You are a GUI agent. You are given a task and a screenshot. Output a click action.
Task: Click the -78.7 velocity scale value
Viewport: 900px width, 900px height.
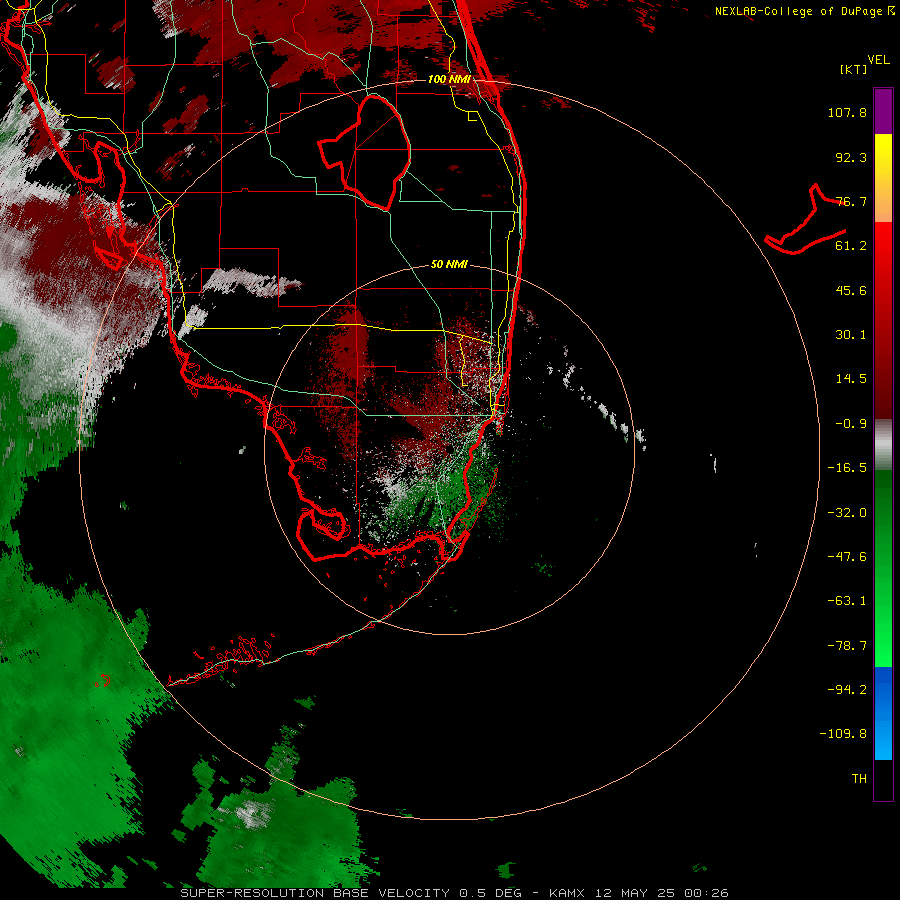point(847,646)
